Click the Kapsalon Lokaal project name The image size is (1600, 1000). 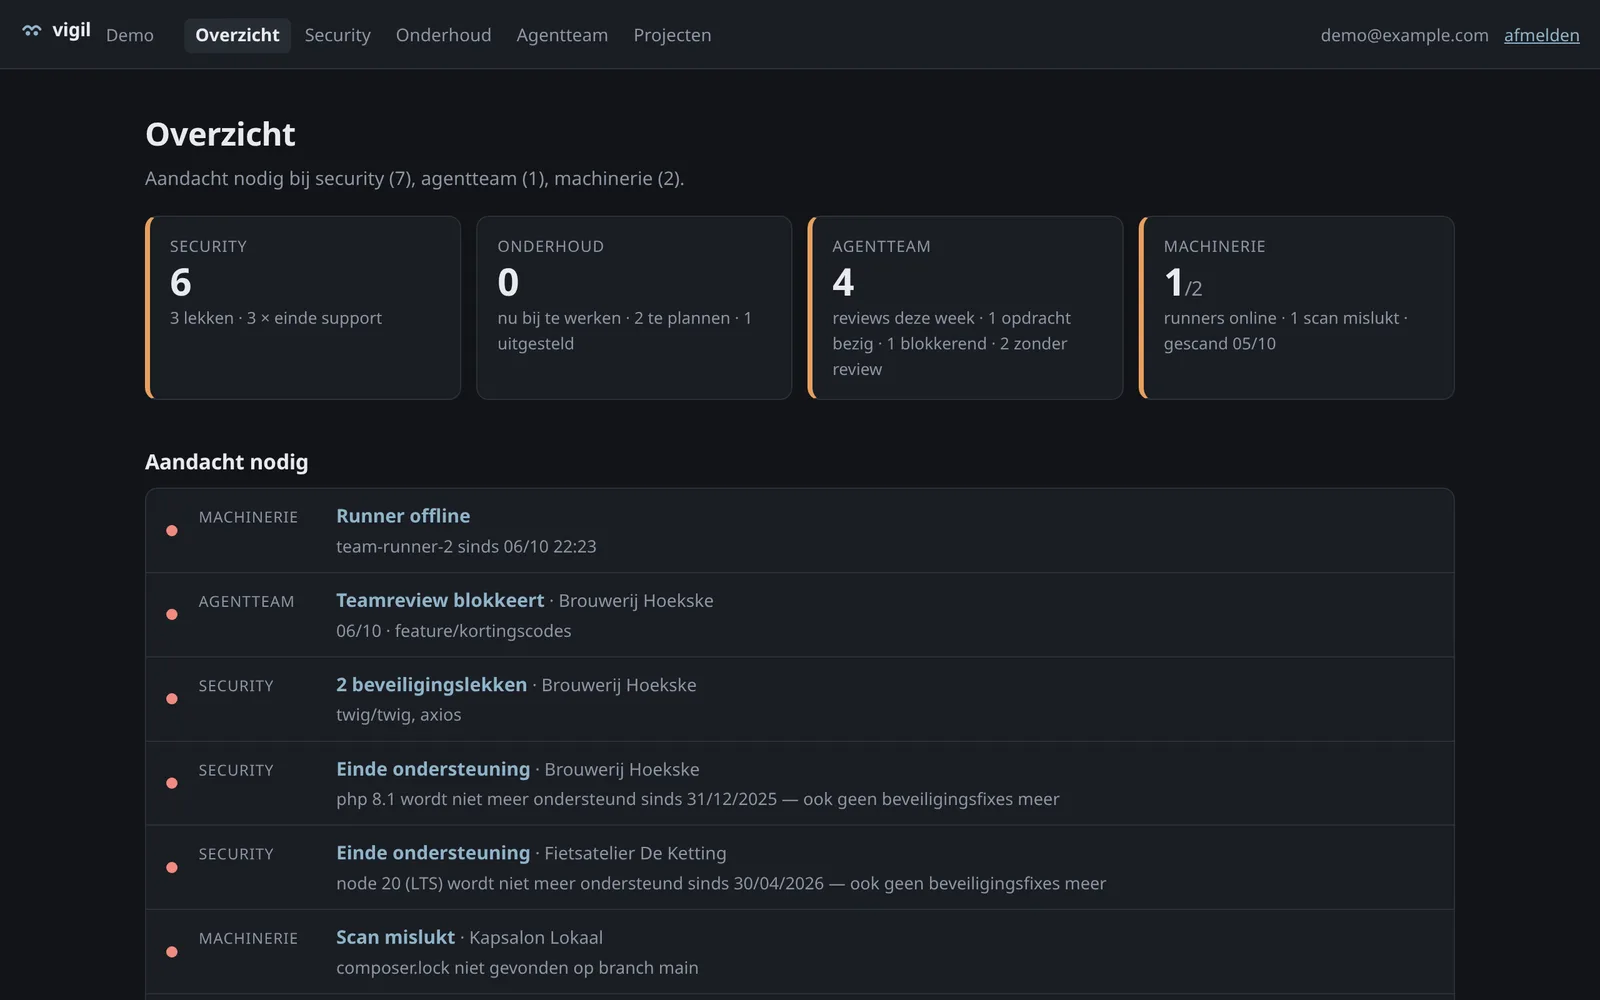click(x=536, y=938)
